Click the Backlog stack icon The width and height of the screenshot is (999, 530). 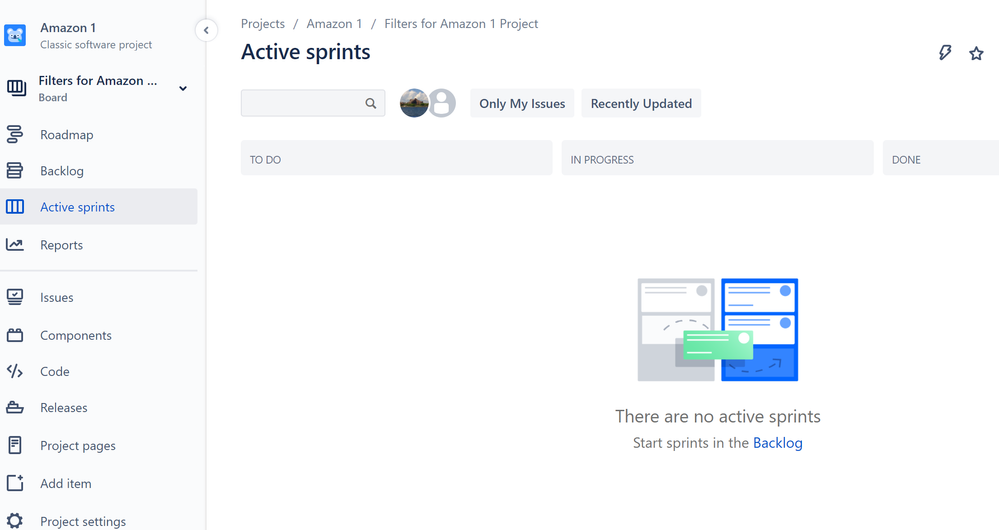[x=15, y=171]
